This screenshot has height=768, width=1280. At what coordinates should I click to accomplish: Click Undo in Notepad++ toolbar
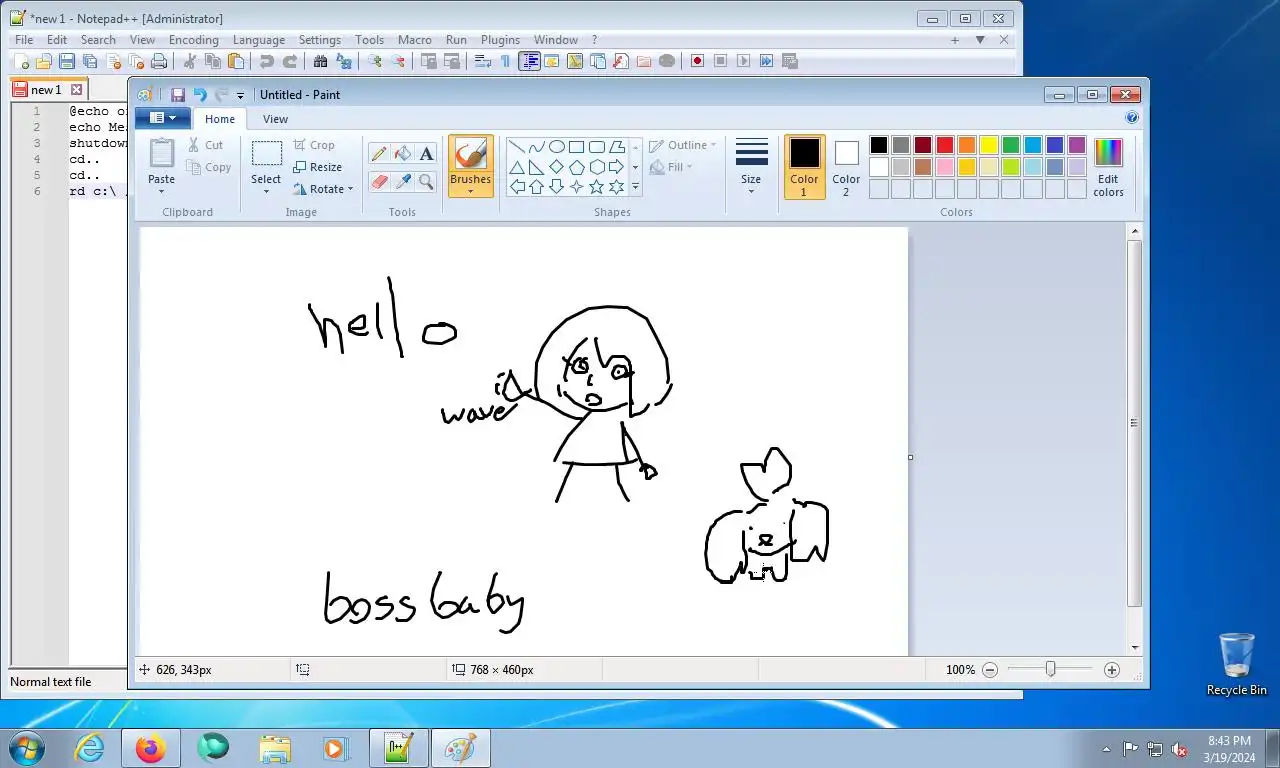[x=266, y=61]
